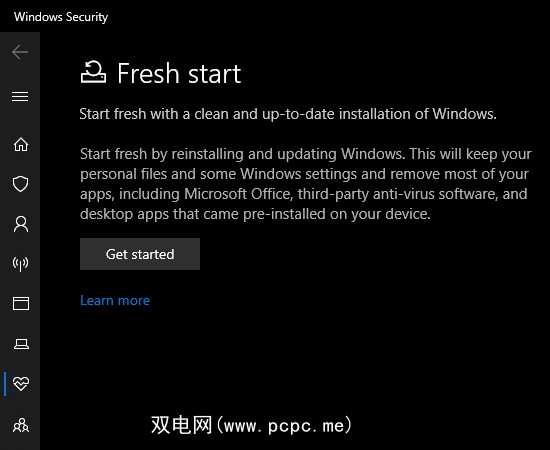Open Account protection person icon
550x450 pixels.
pos(21,224)
